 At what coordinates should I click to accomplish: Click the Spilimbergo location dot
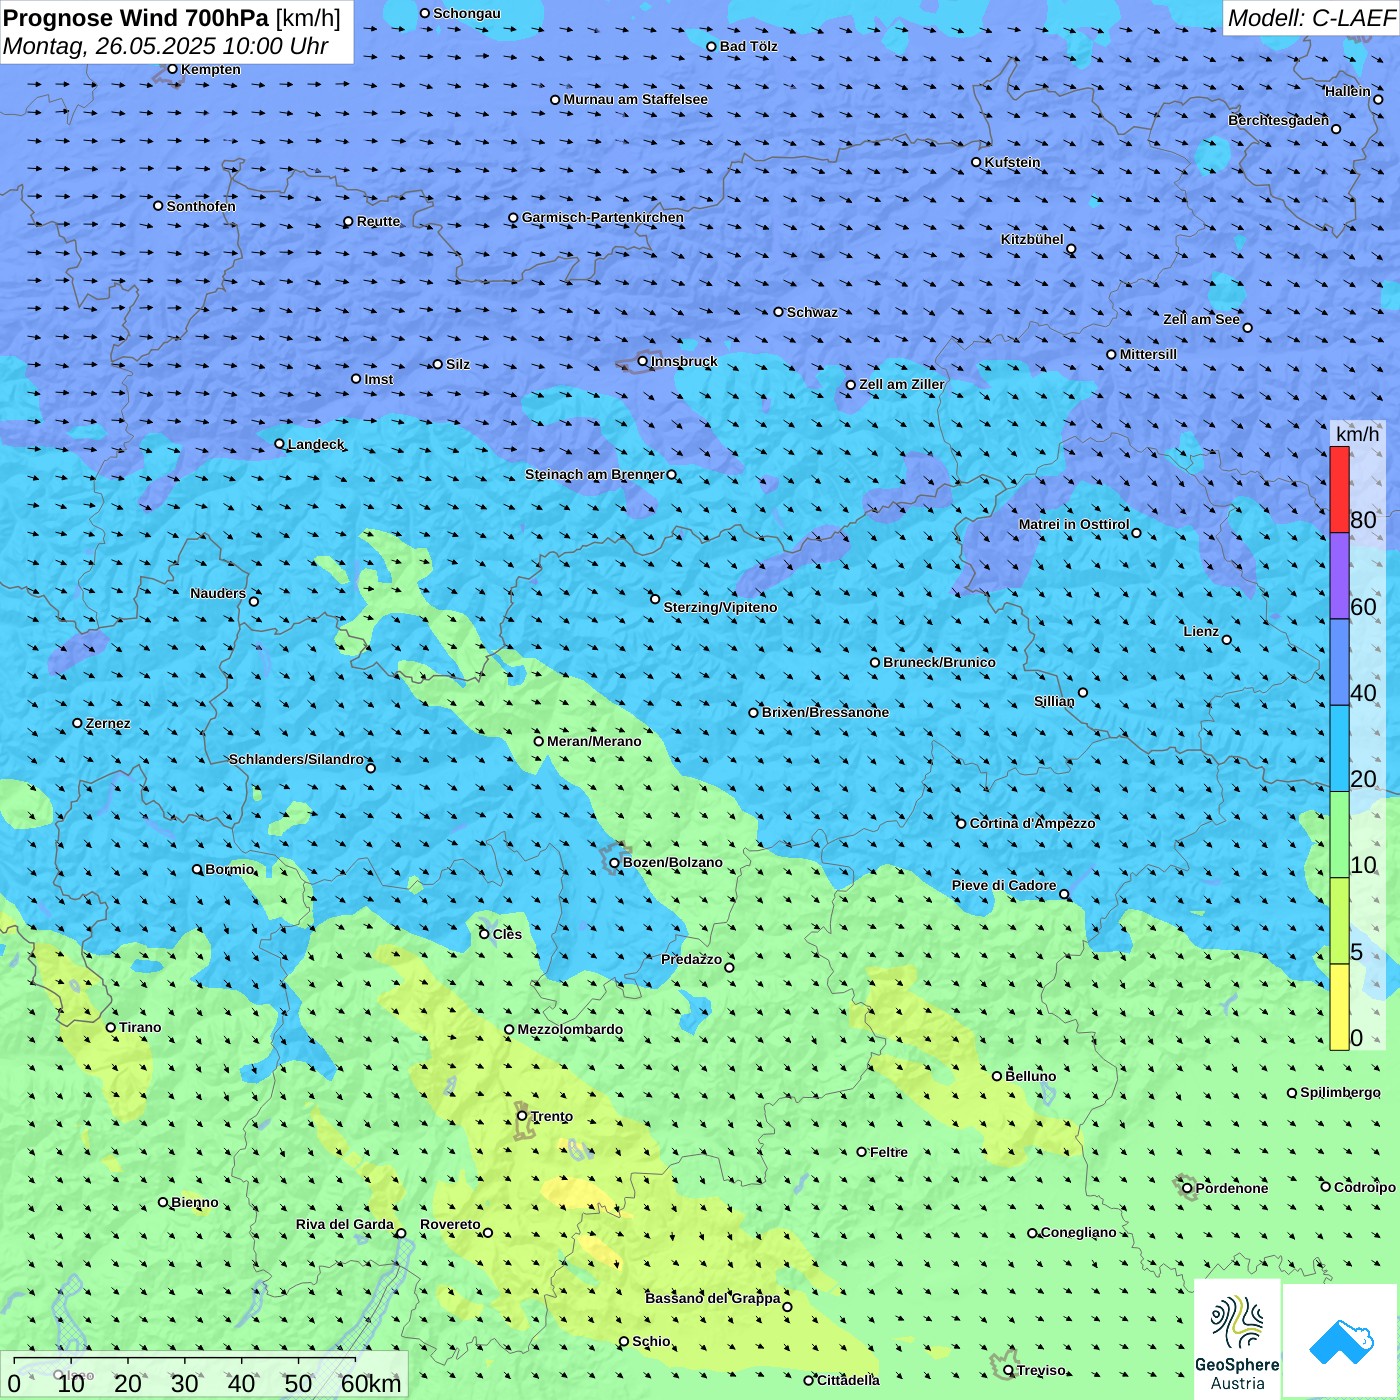click(x=1292, y=1093)
